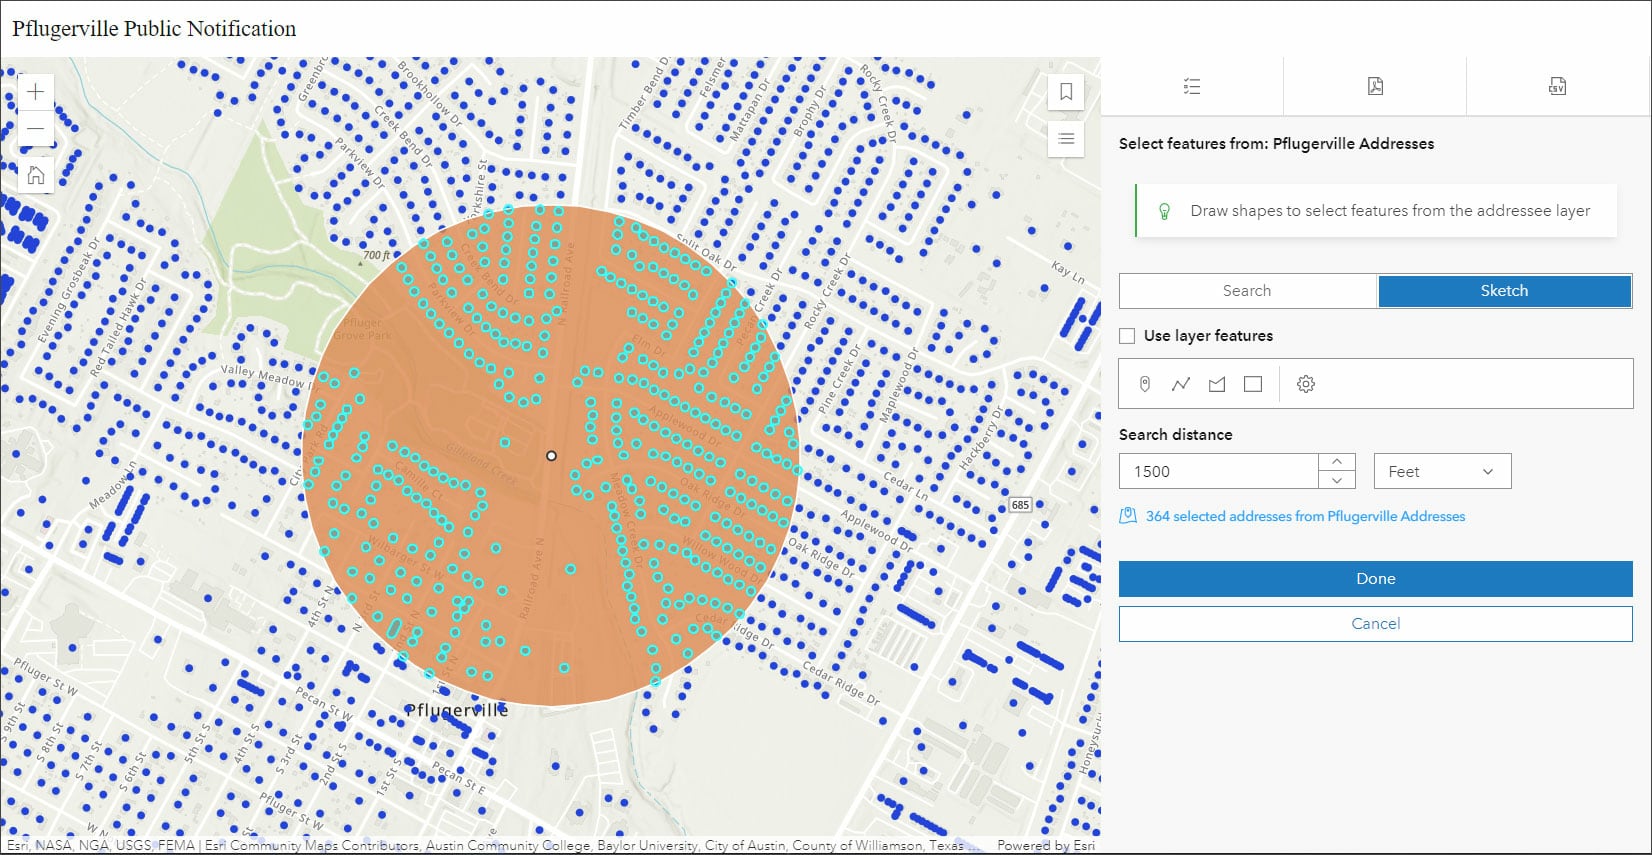1652x855 pixels.
Task: Click the Pfluger Grove Park label
Action: pos(363,329)
